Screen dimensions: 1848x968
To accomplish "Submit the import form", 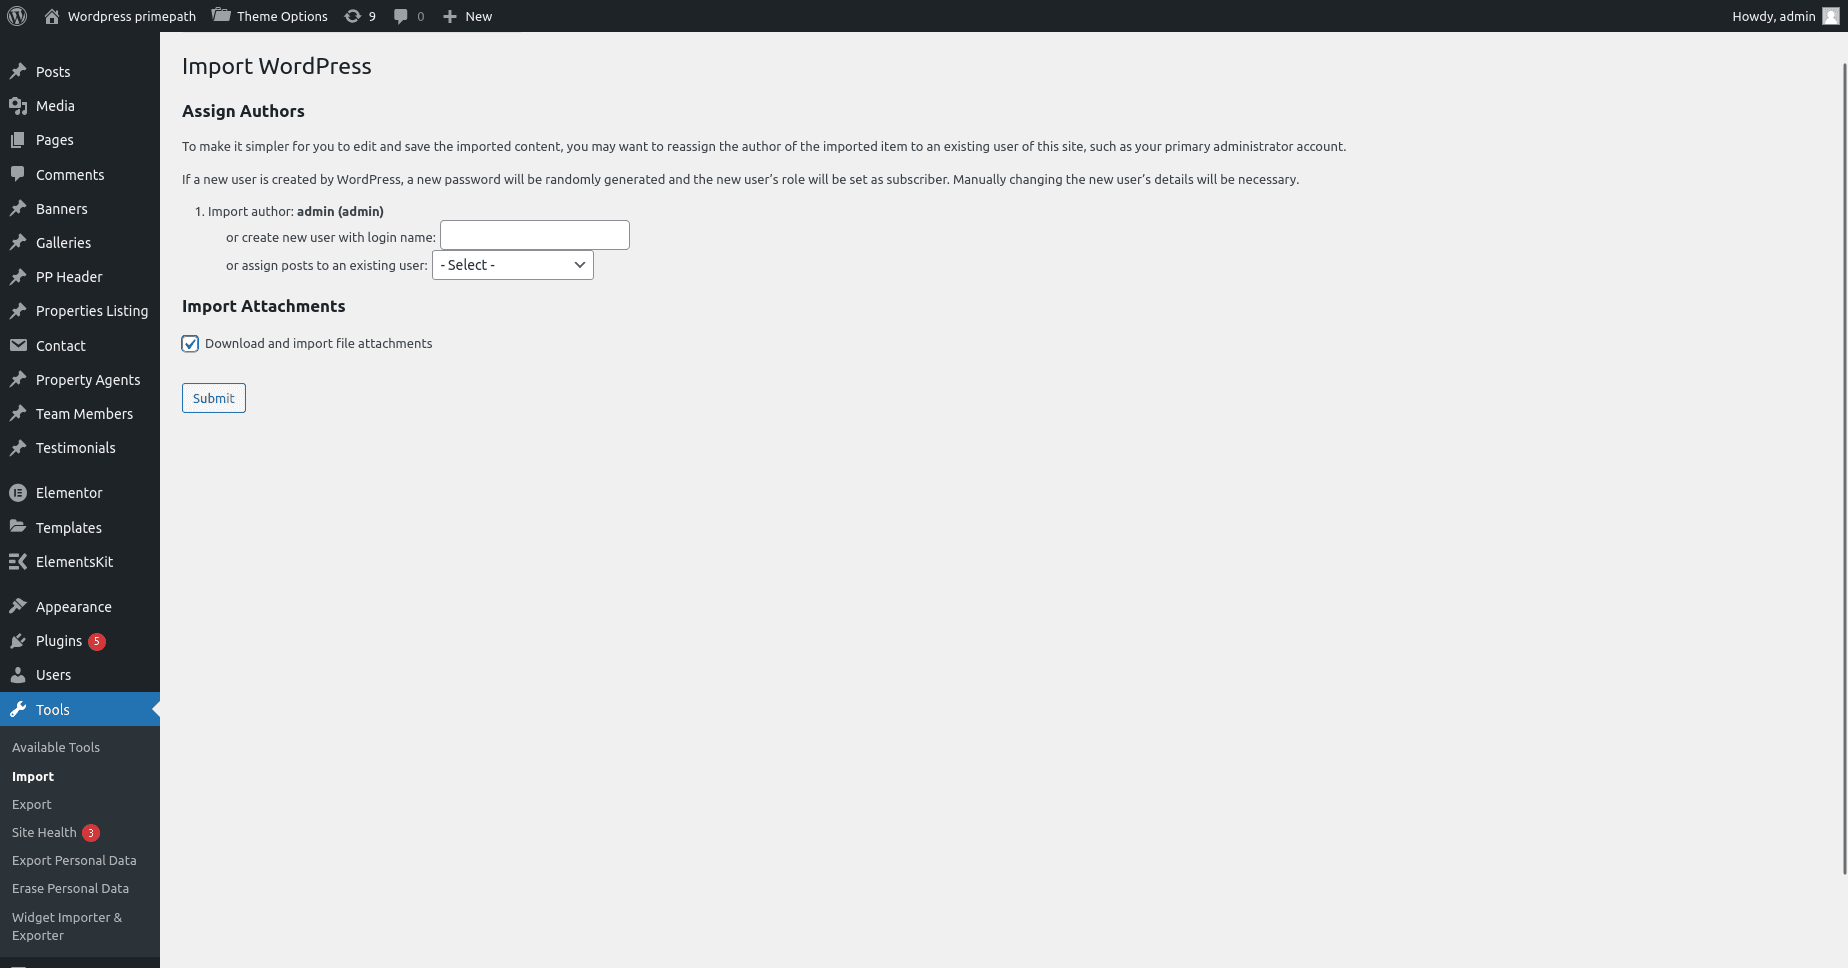I will (214, 398).
